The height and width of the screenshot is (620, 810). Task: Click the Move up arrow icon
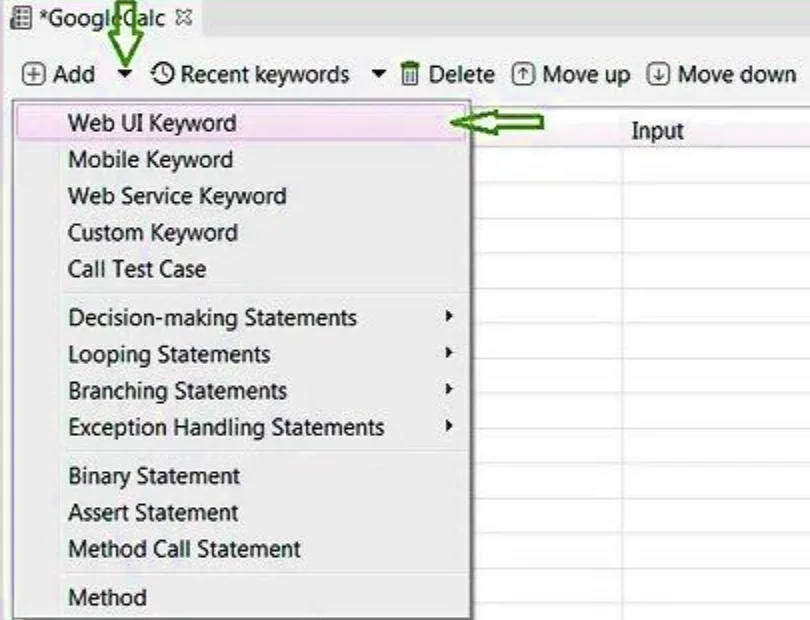[x=524, y=75]
